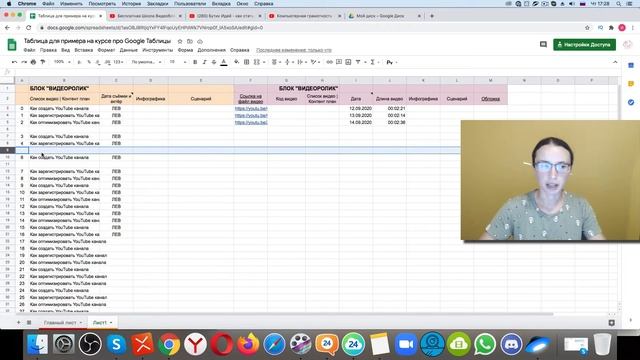The height and width of the screenshot is (360, 640).
Task: Click the Сценарий orange header cell
Action: click(x=201, y=99)
